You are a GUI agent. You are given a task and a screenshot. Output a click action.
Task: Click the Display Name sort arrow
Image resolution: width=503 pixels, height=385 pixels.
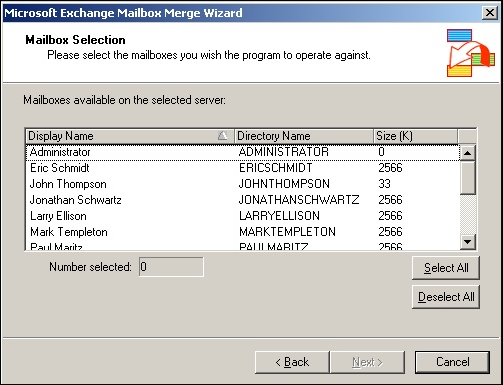(x=222, y=136)
